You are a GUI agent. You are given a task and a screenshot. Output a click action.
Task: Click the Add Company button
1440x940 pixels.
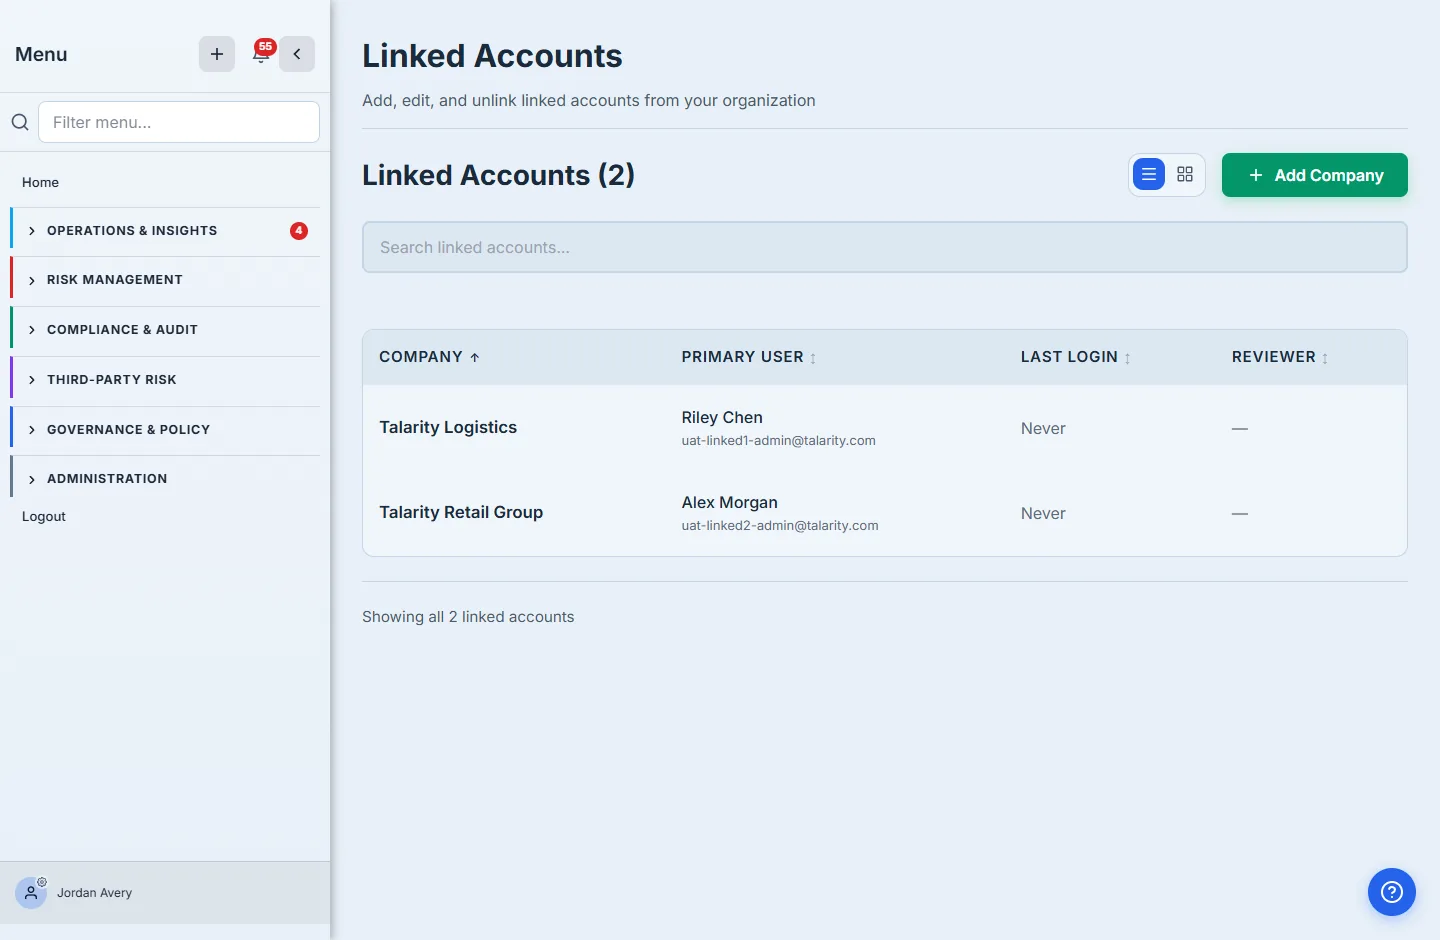(1315, 175)
